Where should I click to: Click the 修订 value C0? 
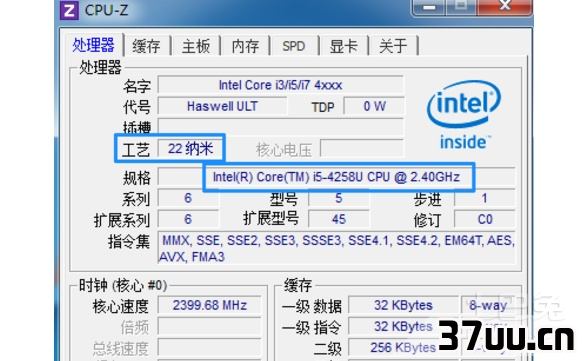point(484,219)
